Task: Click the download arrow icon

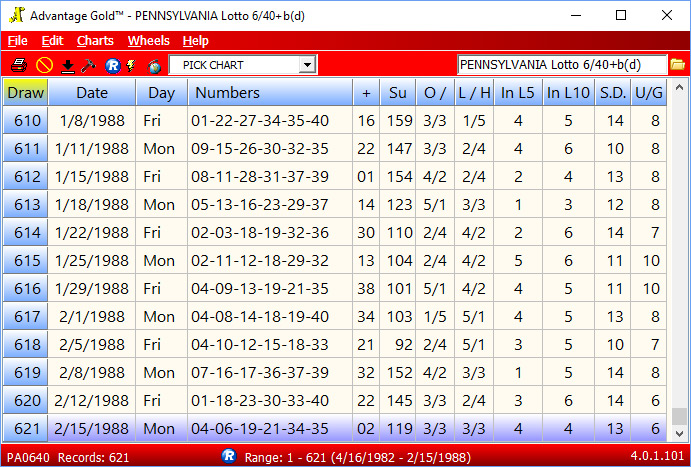Action: [x=67, y=66]
